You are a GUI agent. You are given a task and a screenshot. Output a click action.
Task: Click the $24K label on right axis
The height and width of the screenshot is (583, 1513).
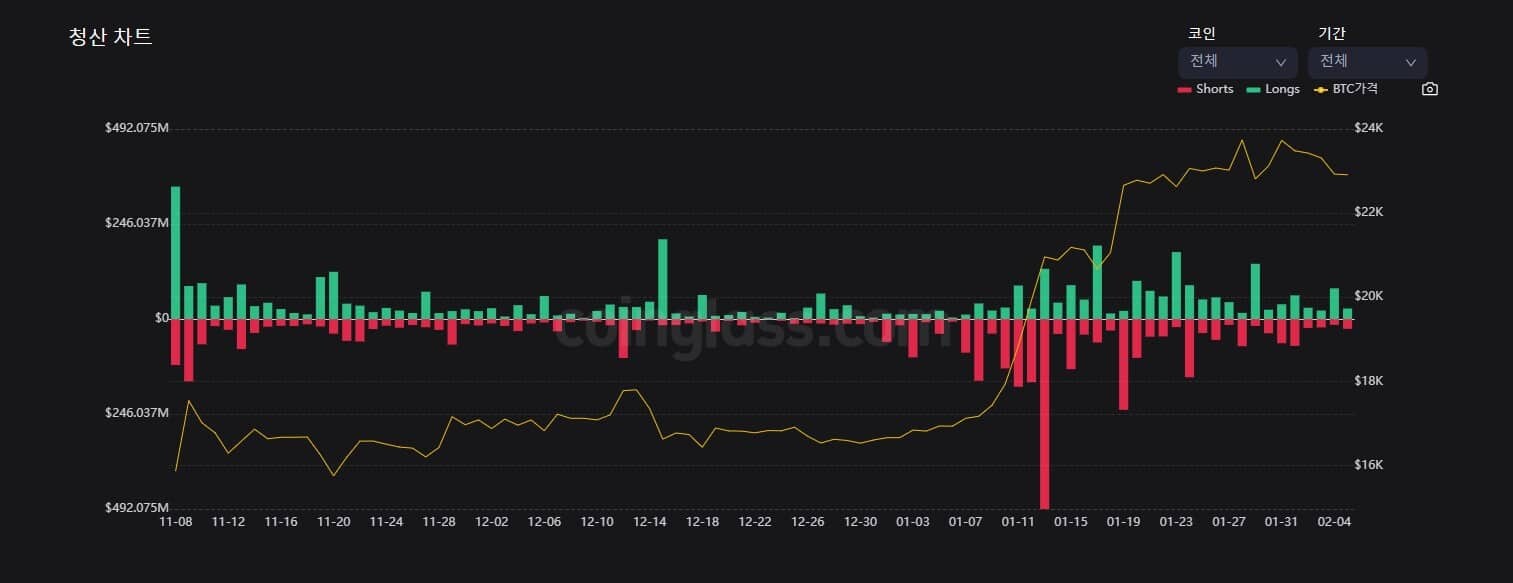(x=1367, y=128)
